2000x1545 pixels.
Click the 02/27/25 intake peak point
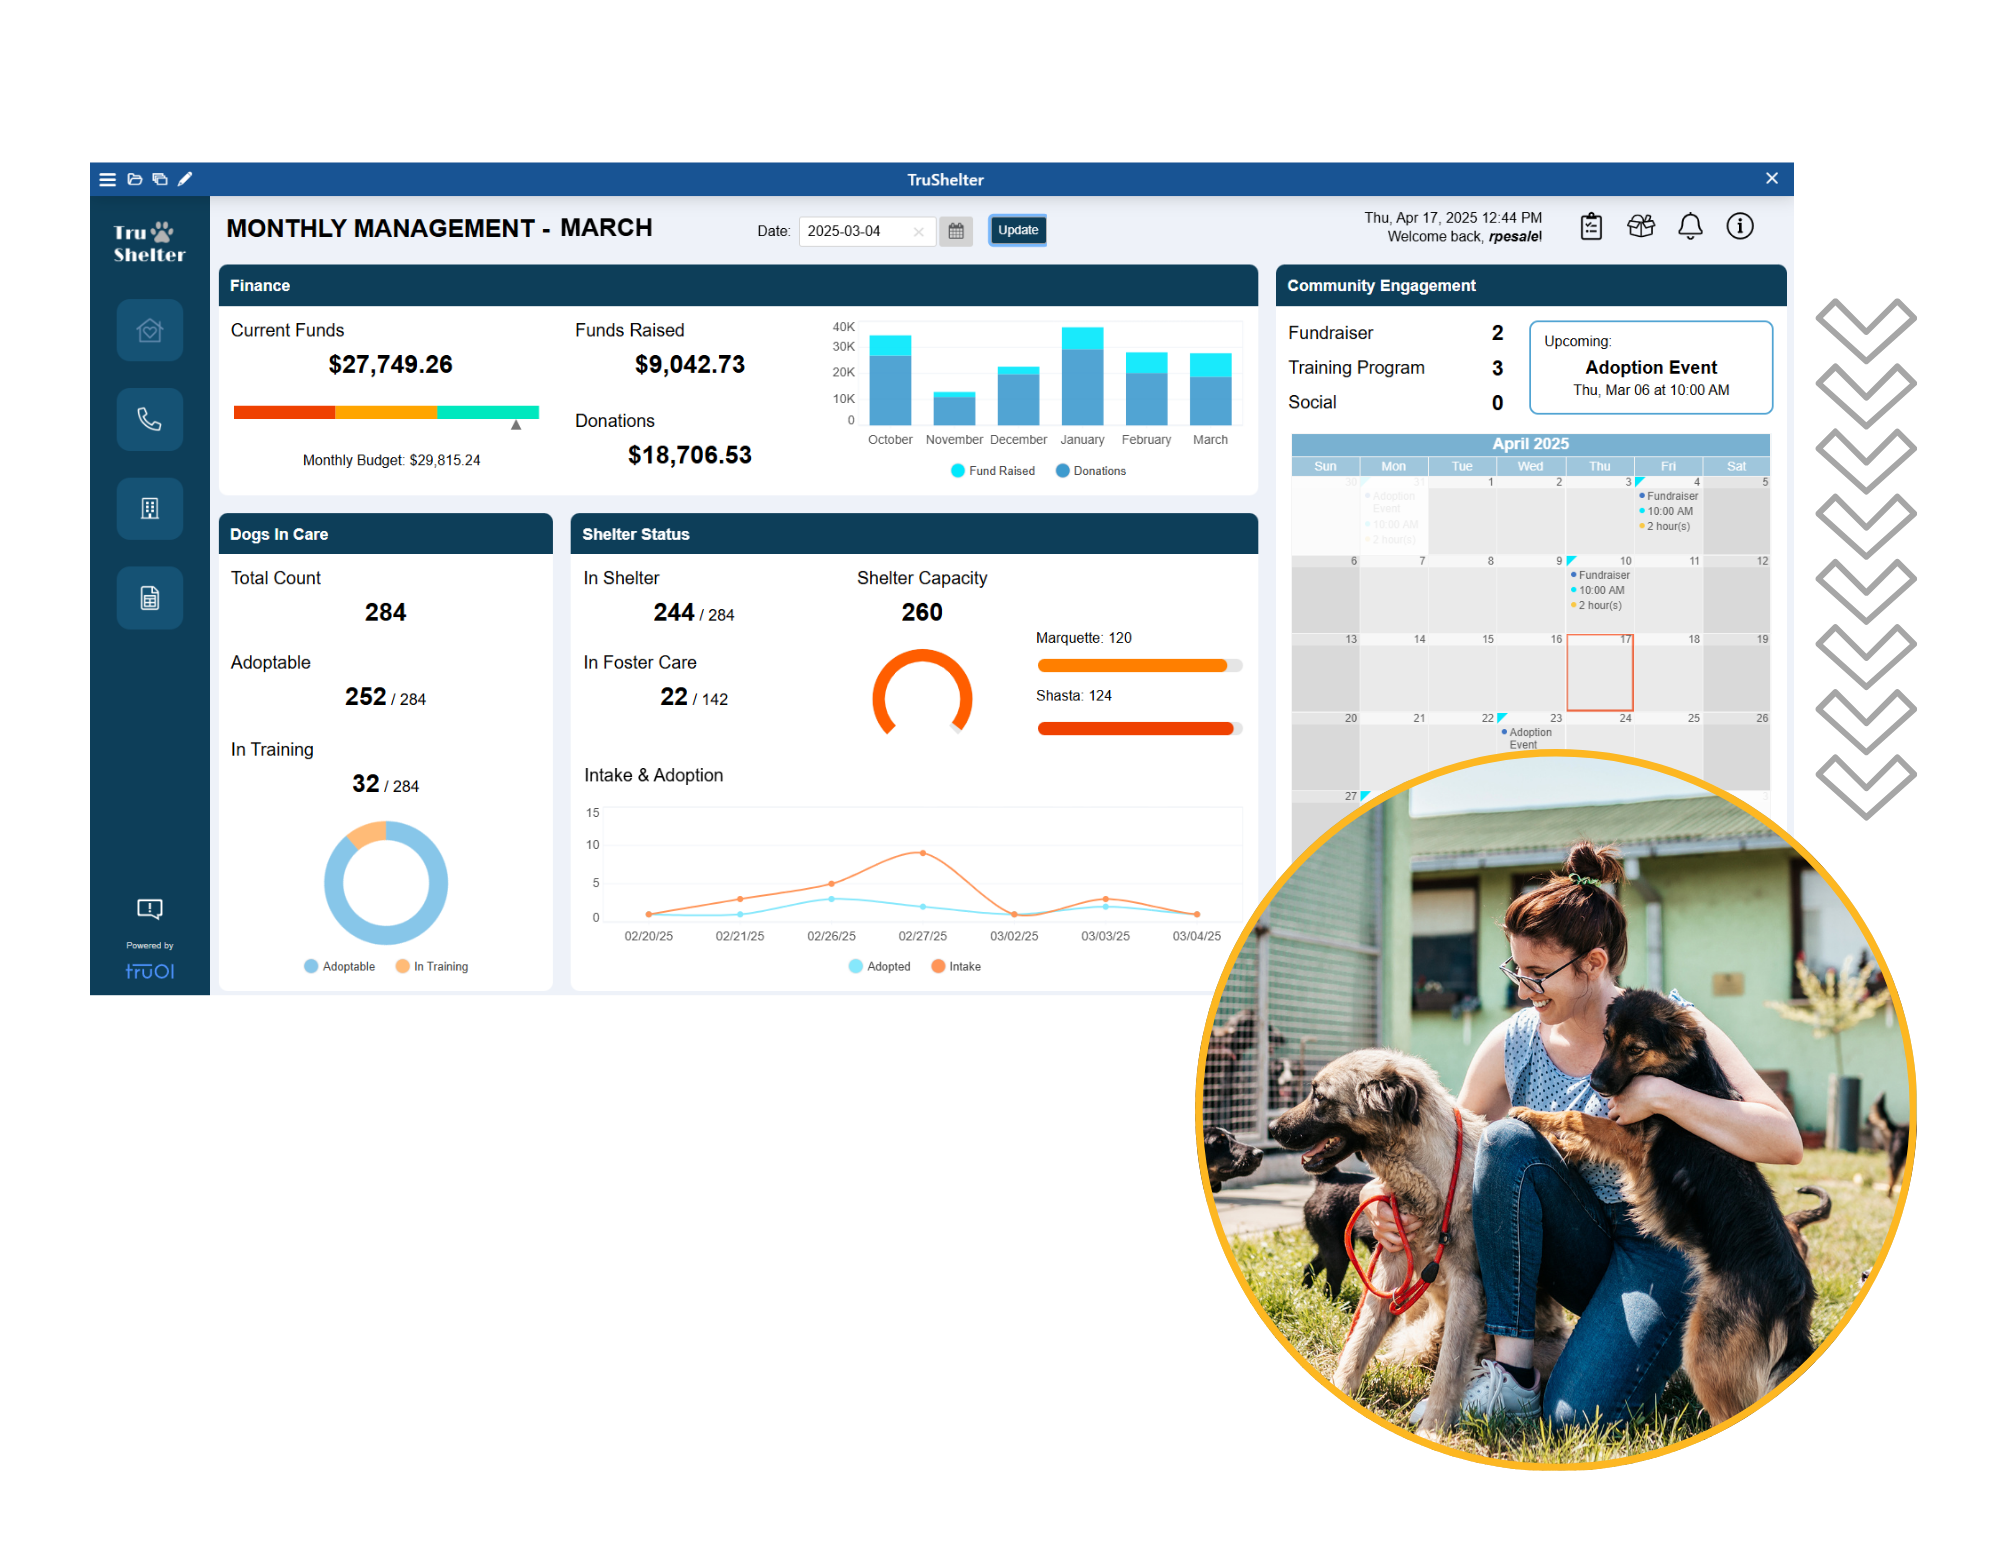pos(922,853)
